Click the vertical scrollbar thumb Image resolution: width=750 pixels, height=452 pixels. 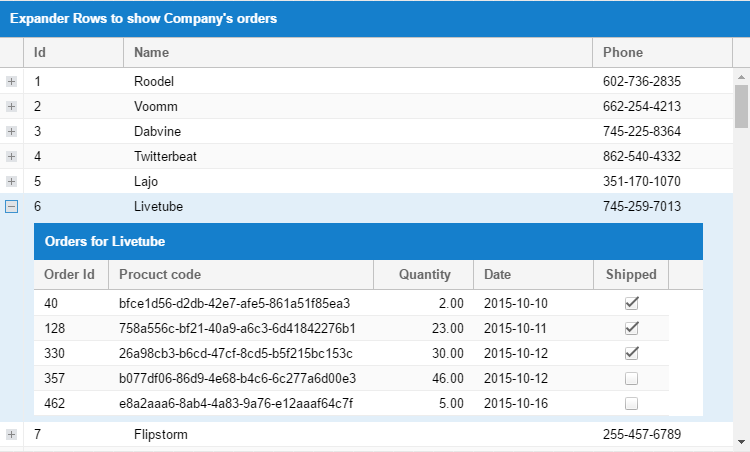[x=741, y=106]
